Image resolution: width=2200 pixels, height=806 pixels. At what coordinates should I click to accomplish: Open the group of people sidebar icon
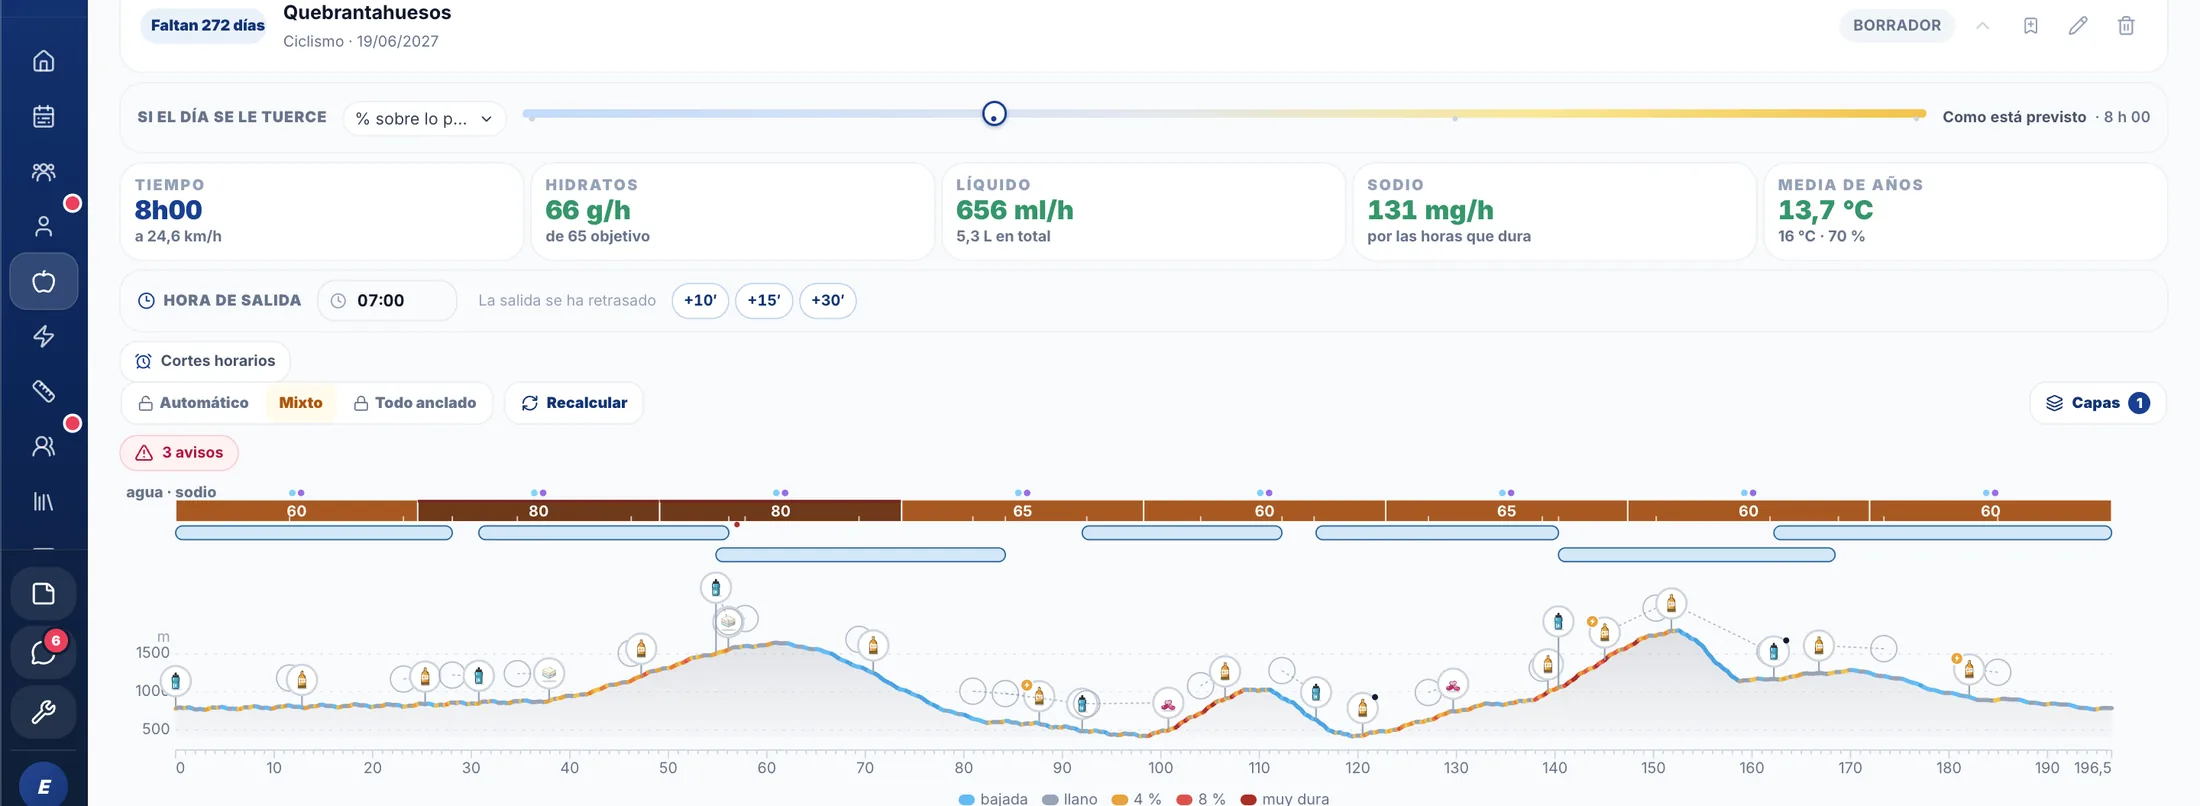(x=44, y=172)
